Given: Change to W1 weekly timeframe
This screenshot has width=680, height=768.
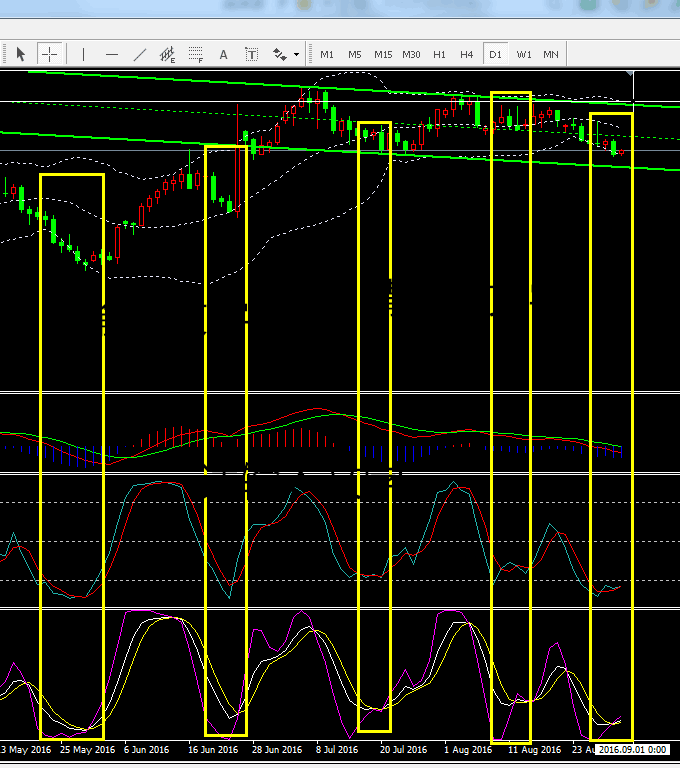Looking at the screenshot, I should click(523, 54).
